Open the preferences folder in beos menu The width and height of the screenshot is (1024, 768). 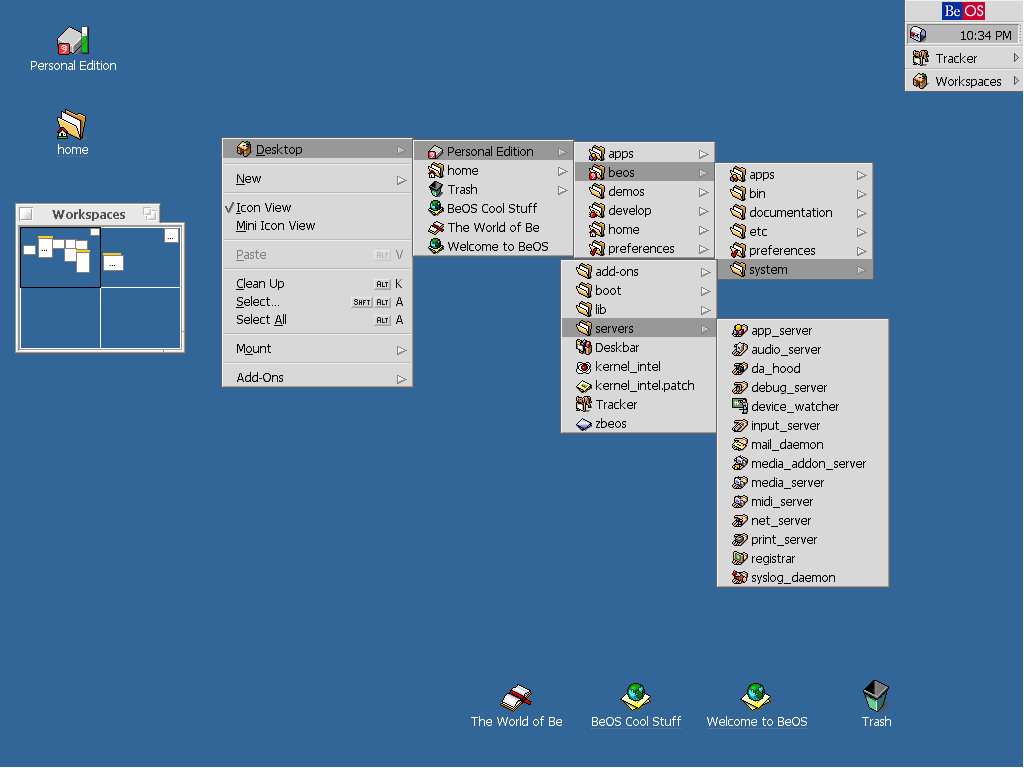[x=794, y=251]
